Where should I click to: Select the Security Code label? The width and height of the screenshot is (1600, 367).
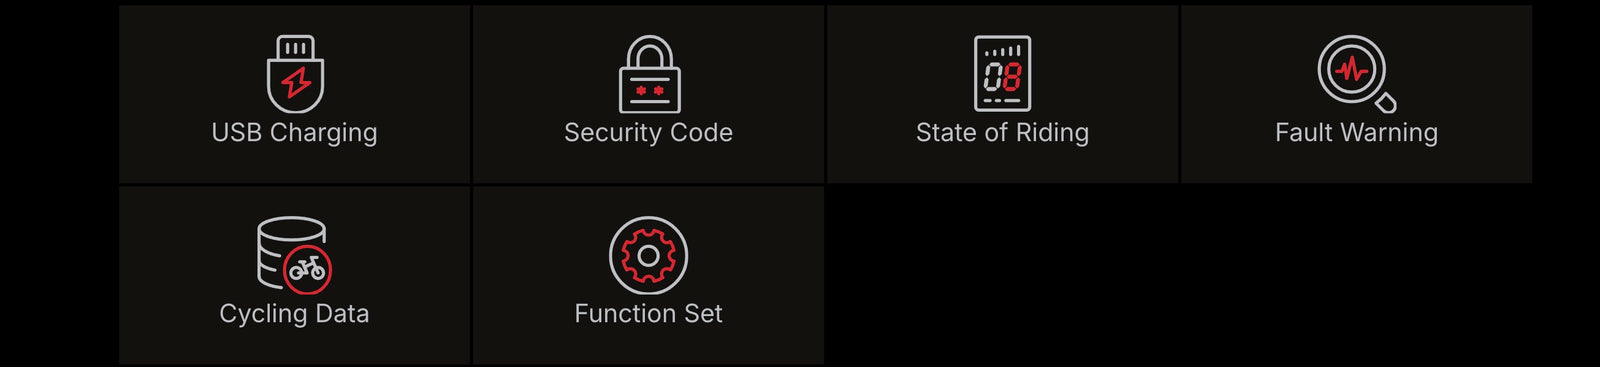[x=649, y=133]
